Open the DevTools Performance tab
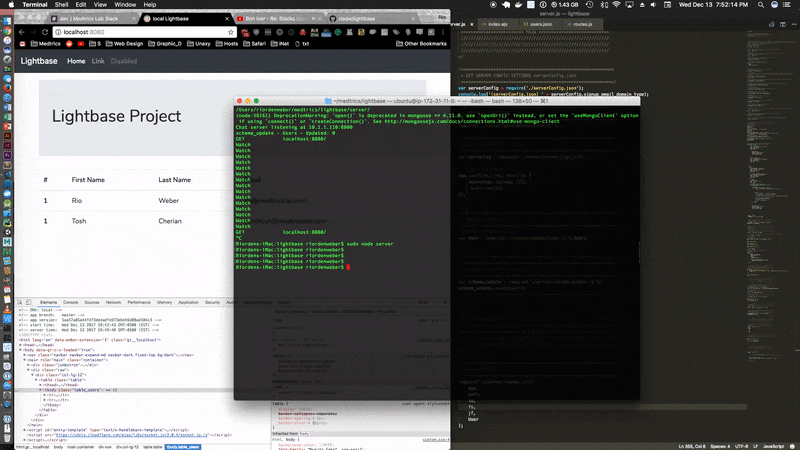Image resolution: width=800 pixels, height=450 pixels. pos(139,303)
